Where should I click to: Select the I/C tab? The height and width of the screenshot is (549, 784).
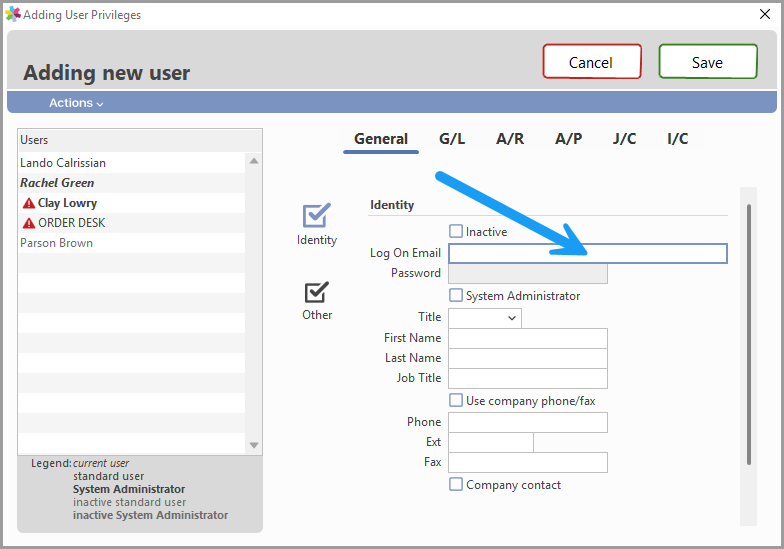[x=678, y=139]
